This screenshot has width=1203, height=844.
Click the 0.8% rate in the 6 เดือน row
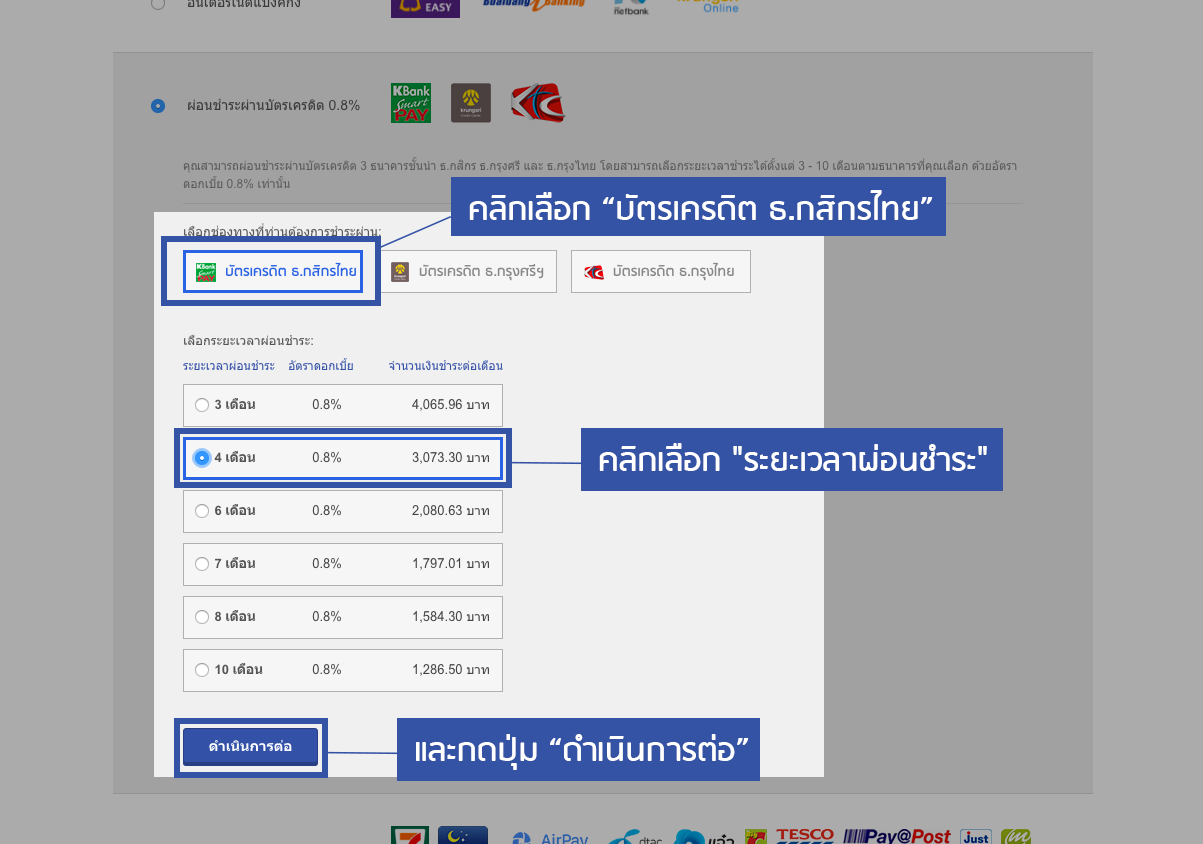click(x=327, y=511)
